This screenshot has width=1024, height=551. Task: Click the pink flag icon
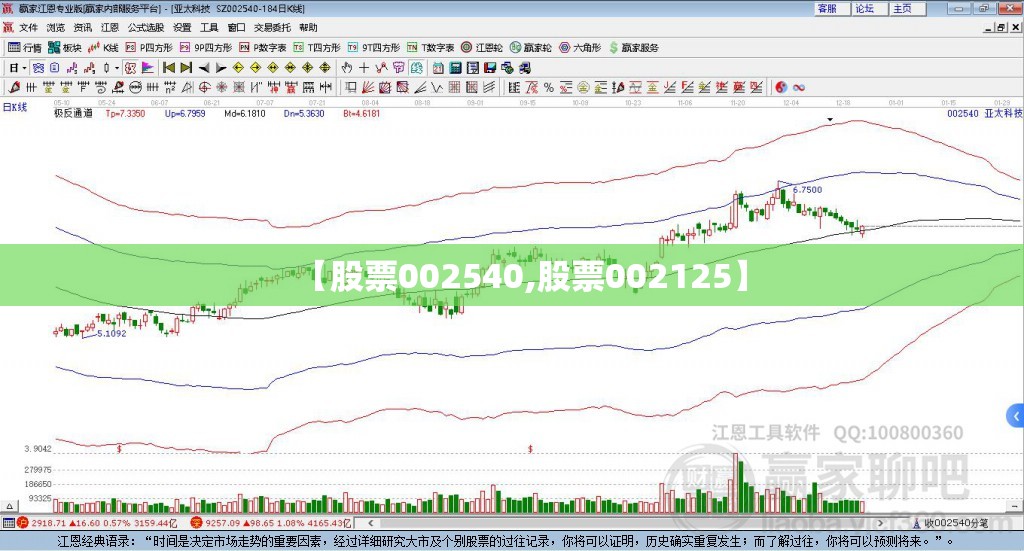pyautogui.click(x=148, y=68)
